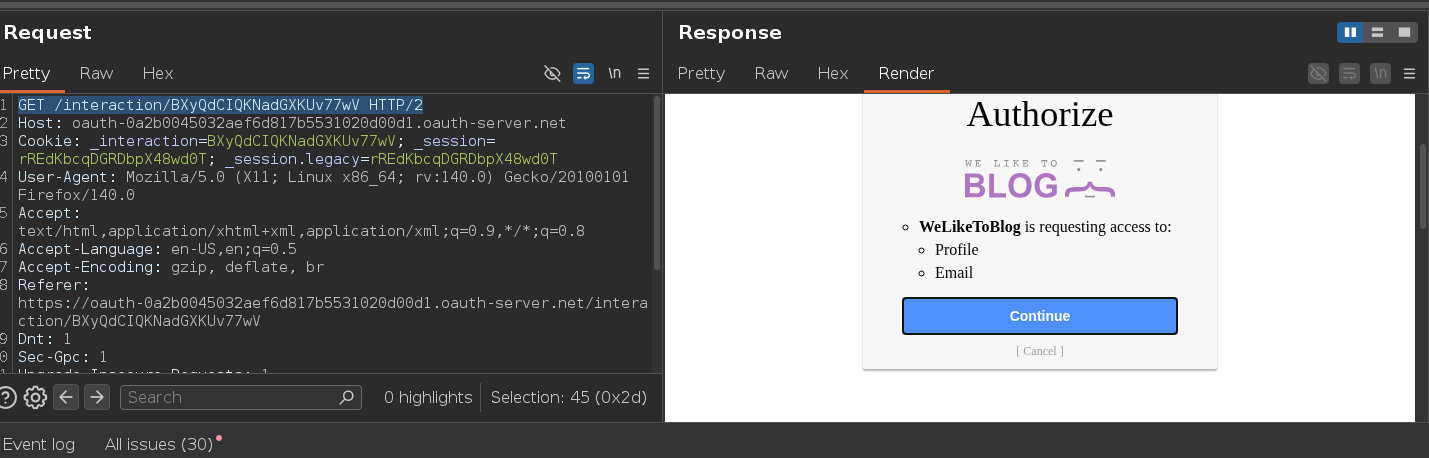Toggle line wrap in the Request panel
This screenshot has width=1429, height=458.
[583, 73]
